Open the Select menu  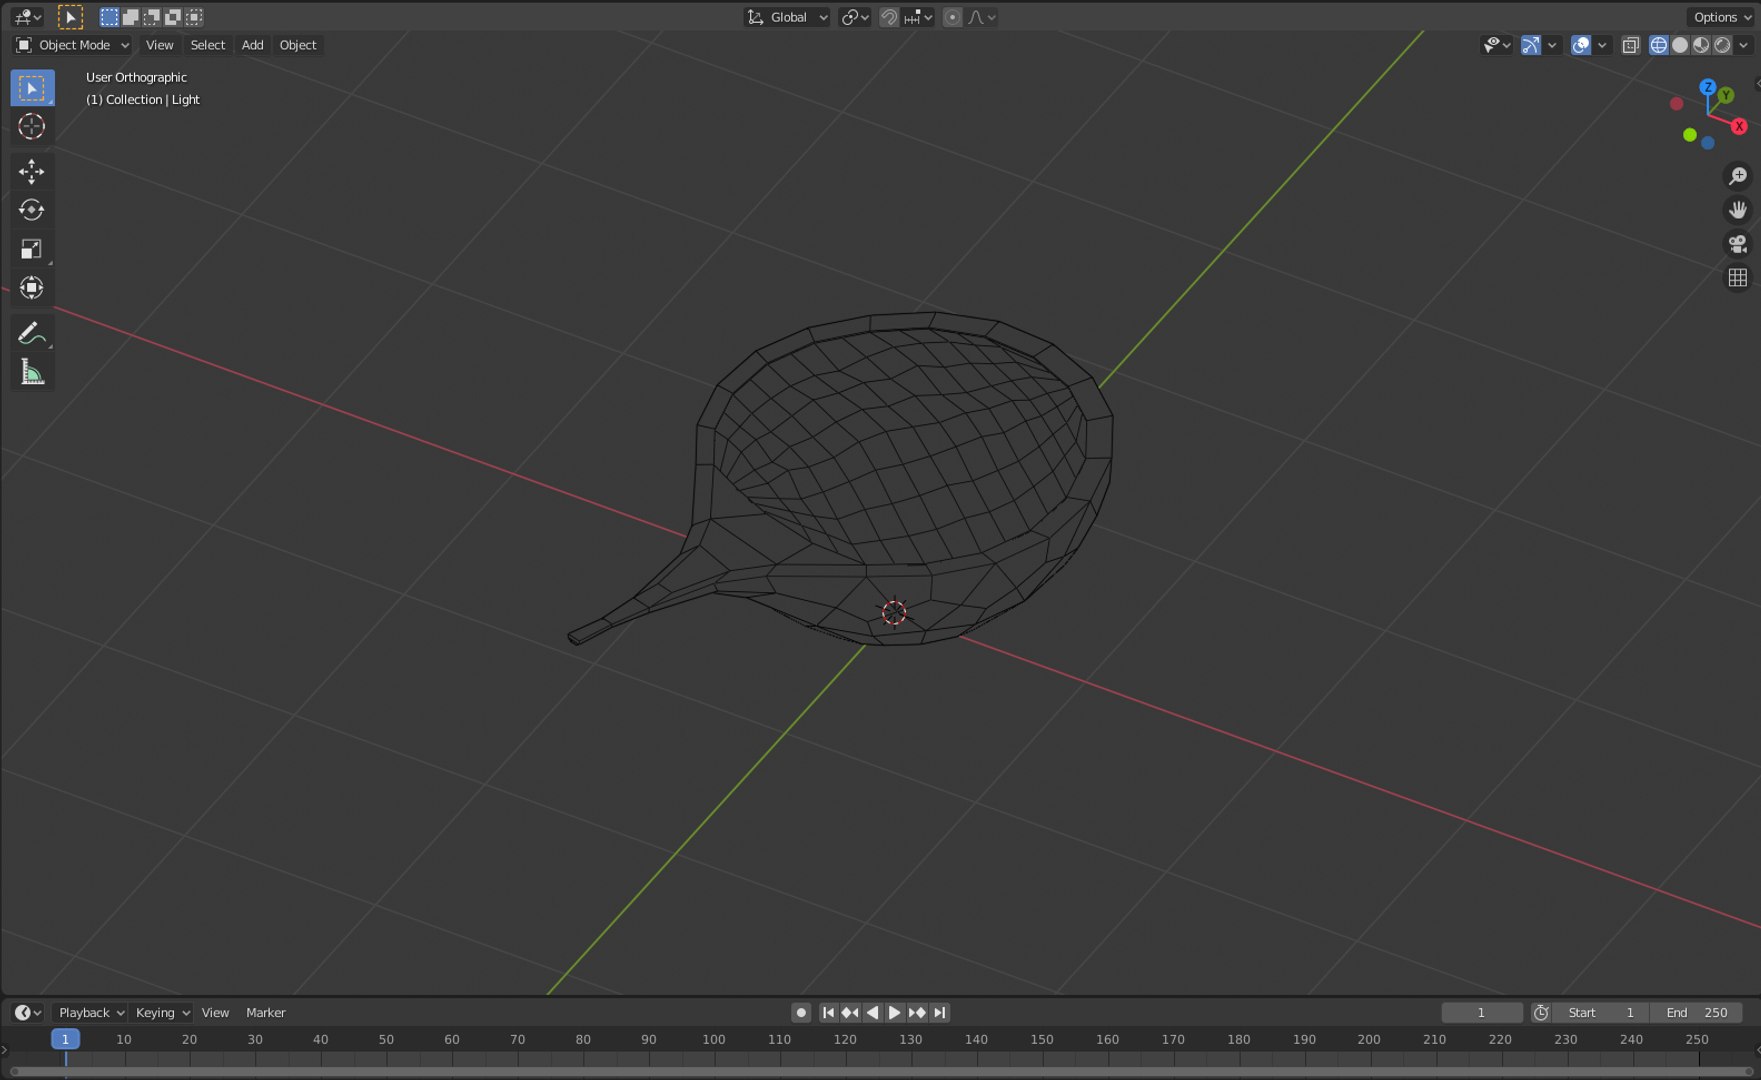(208, 45)
